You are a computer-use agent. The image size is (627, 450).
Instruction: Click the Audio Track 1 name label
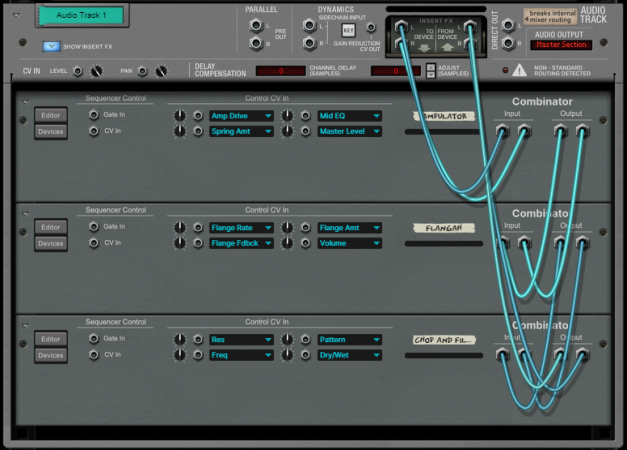coord(82,15)
